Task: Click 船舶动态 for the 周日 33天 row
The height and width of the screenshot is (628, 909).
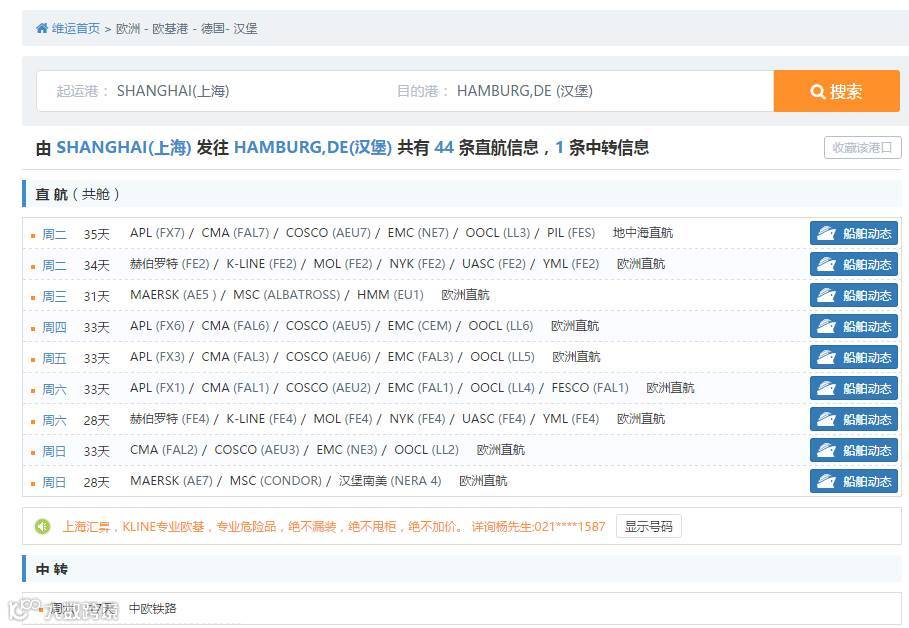Action: (x=853, y=451)
